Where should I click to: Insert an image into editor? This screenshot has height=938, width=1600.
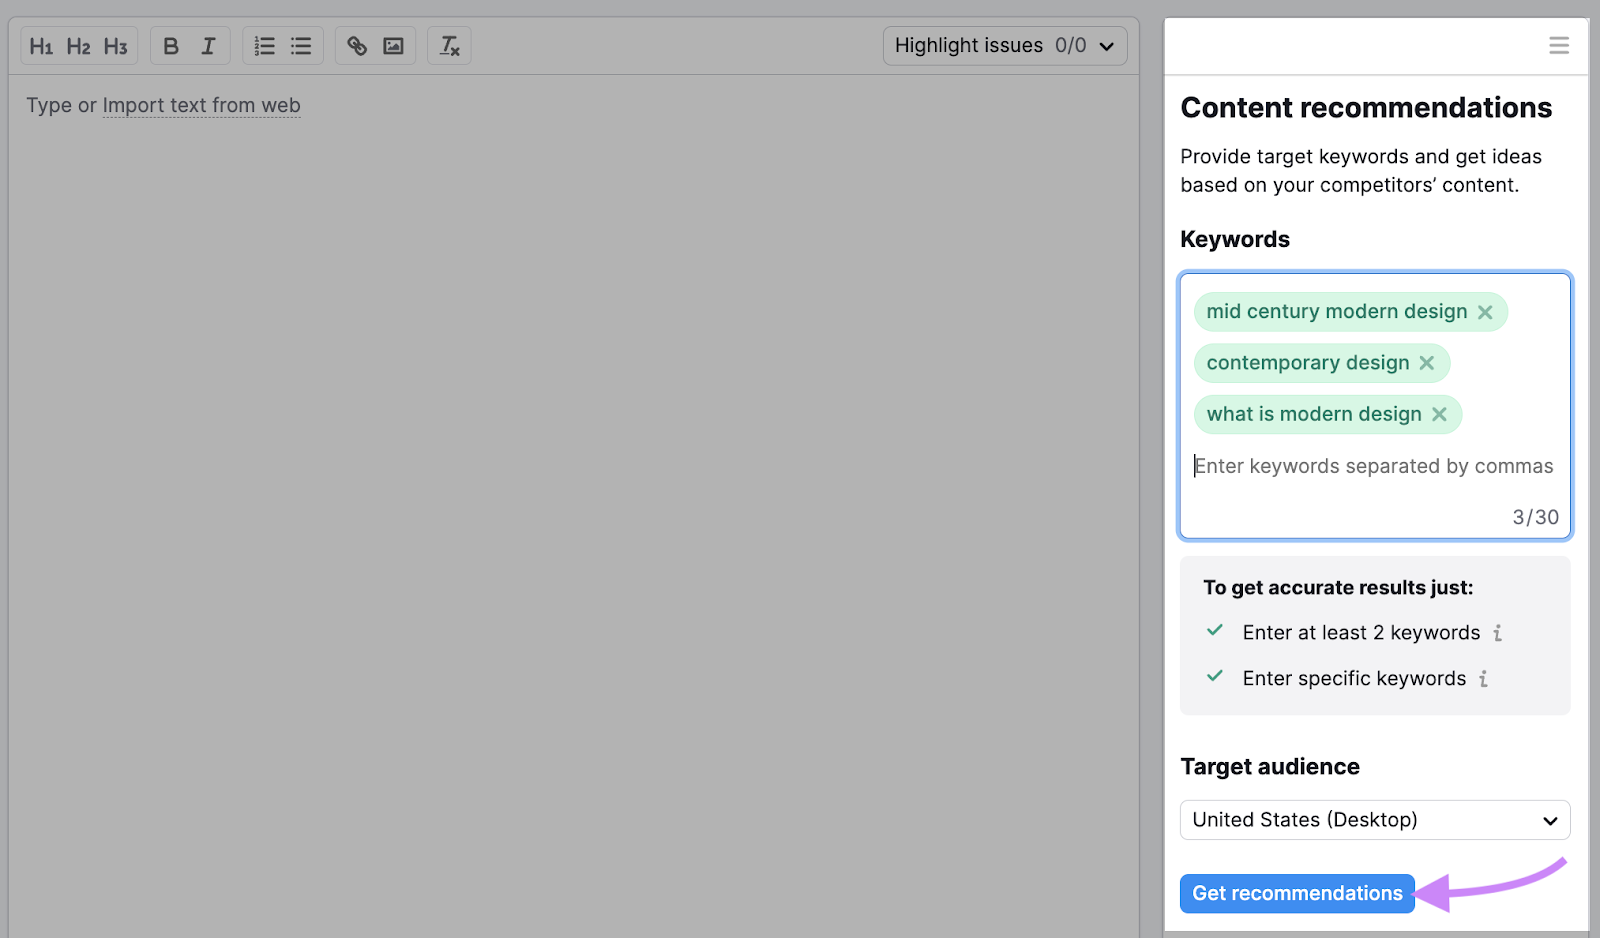[x=394, y=46]
